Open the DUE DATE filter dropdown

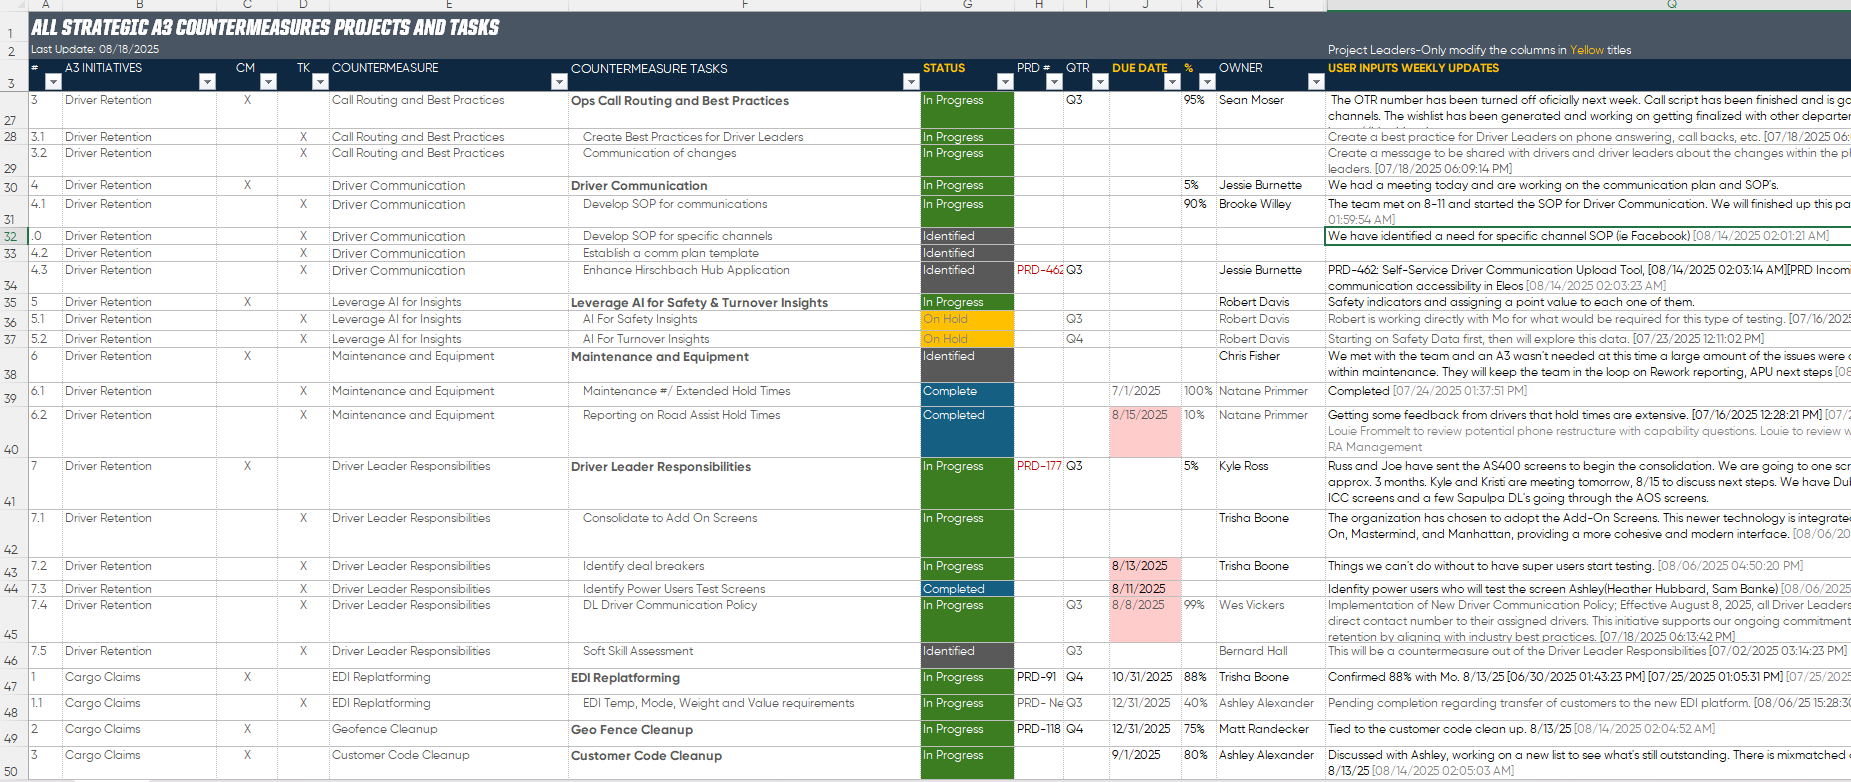(1172, 82)
